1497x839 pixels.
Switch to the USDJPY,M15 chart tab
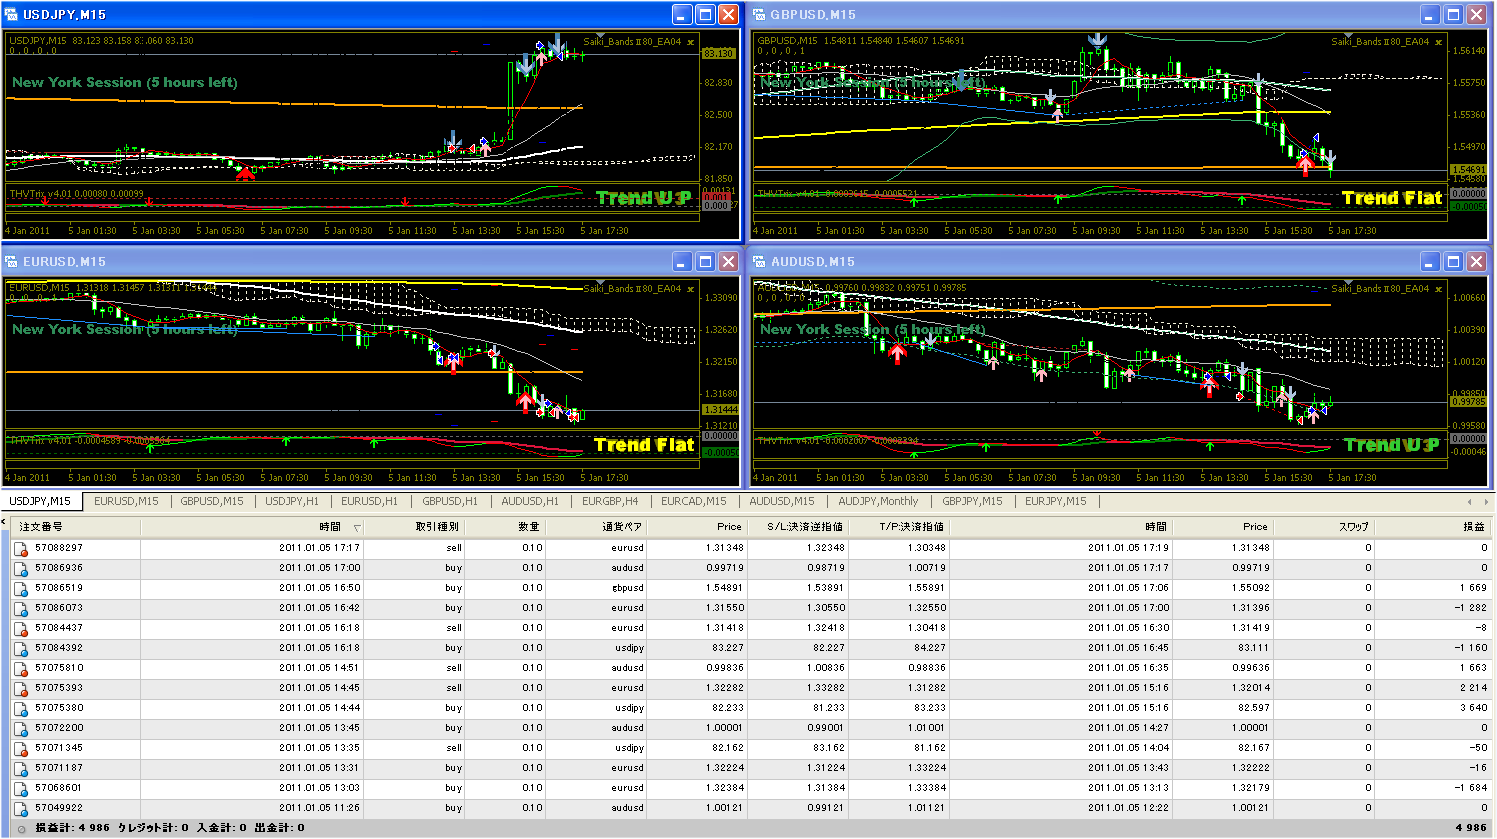click(x=40, y=501)
